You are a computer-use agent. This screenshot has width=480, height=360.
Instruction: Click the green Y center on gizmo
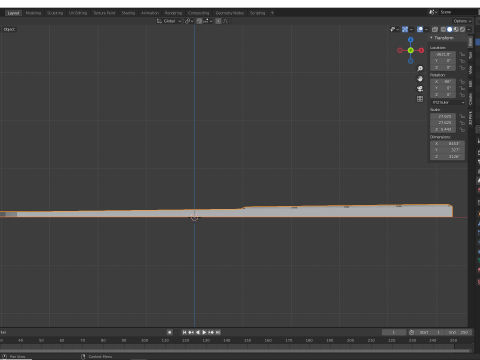[x=411, y=50]
